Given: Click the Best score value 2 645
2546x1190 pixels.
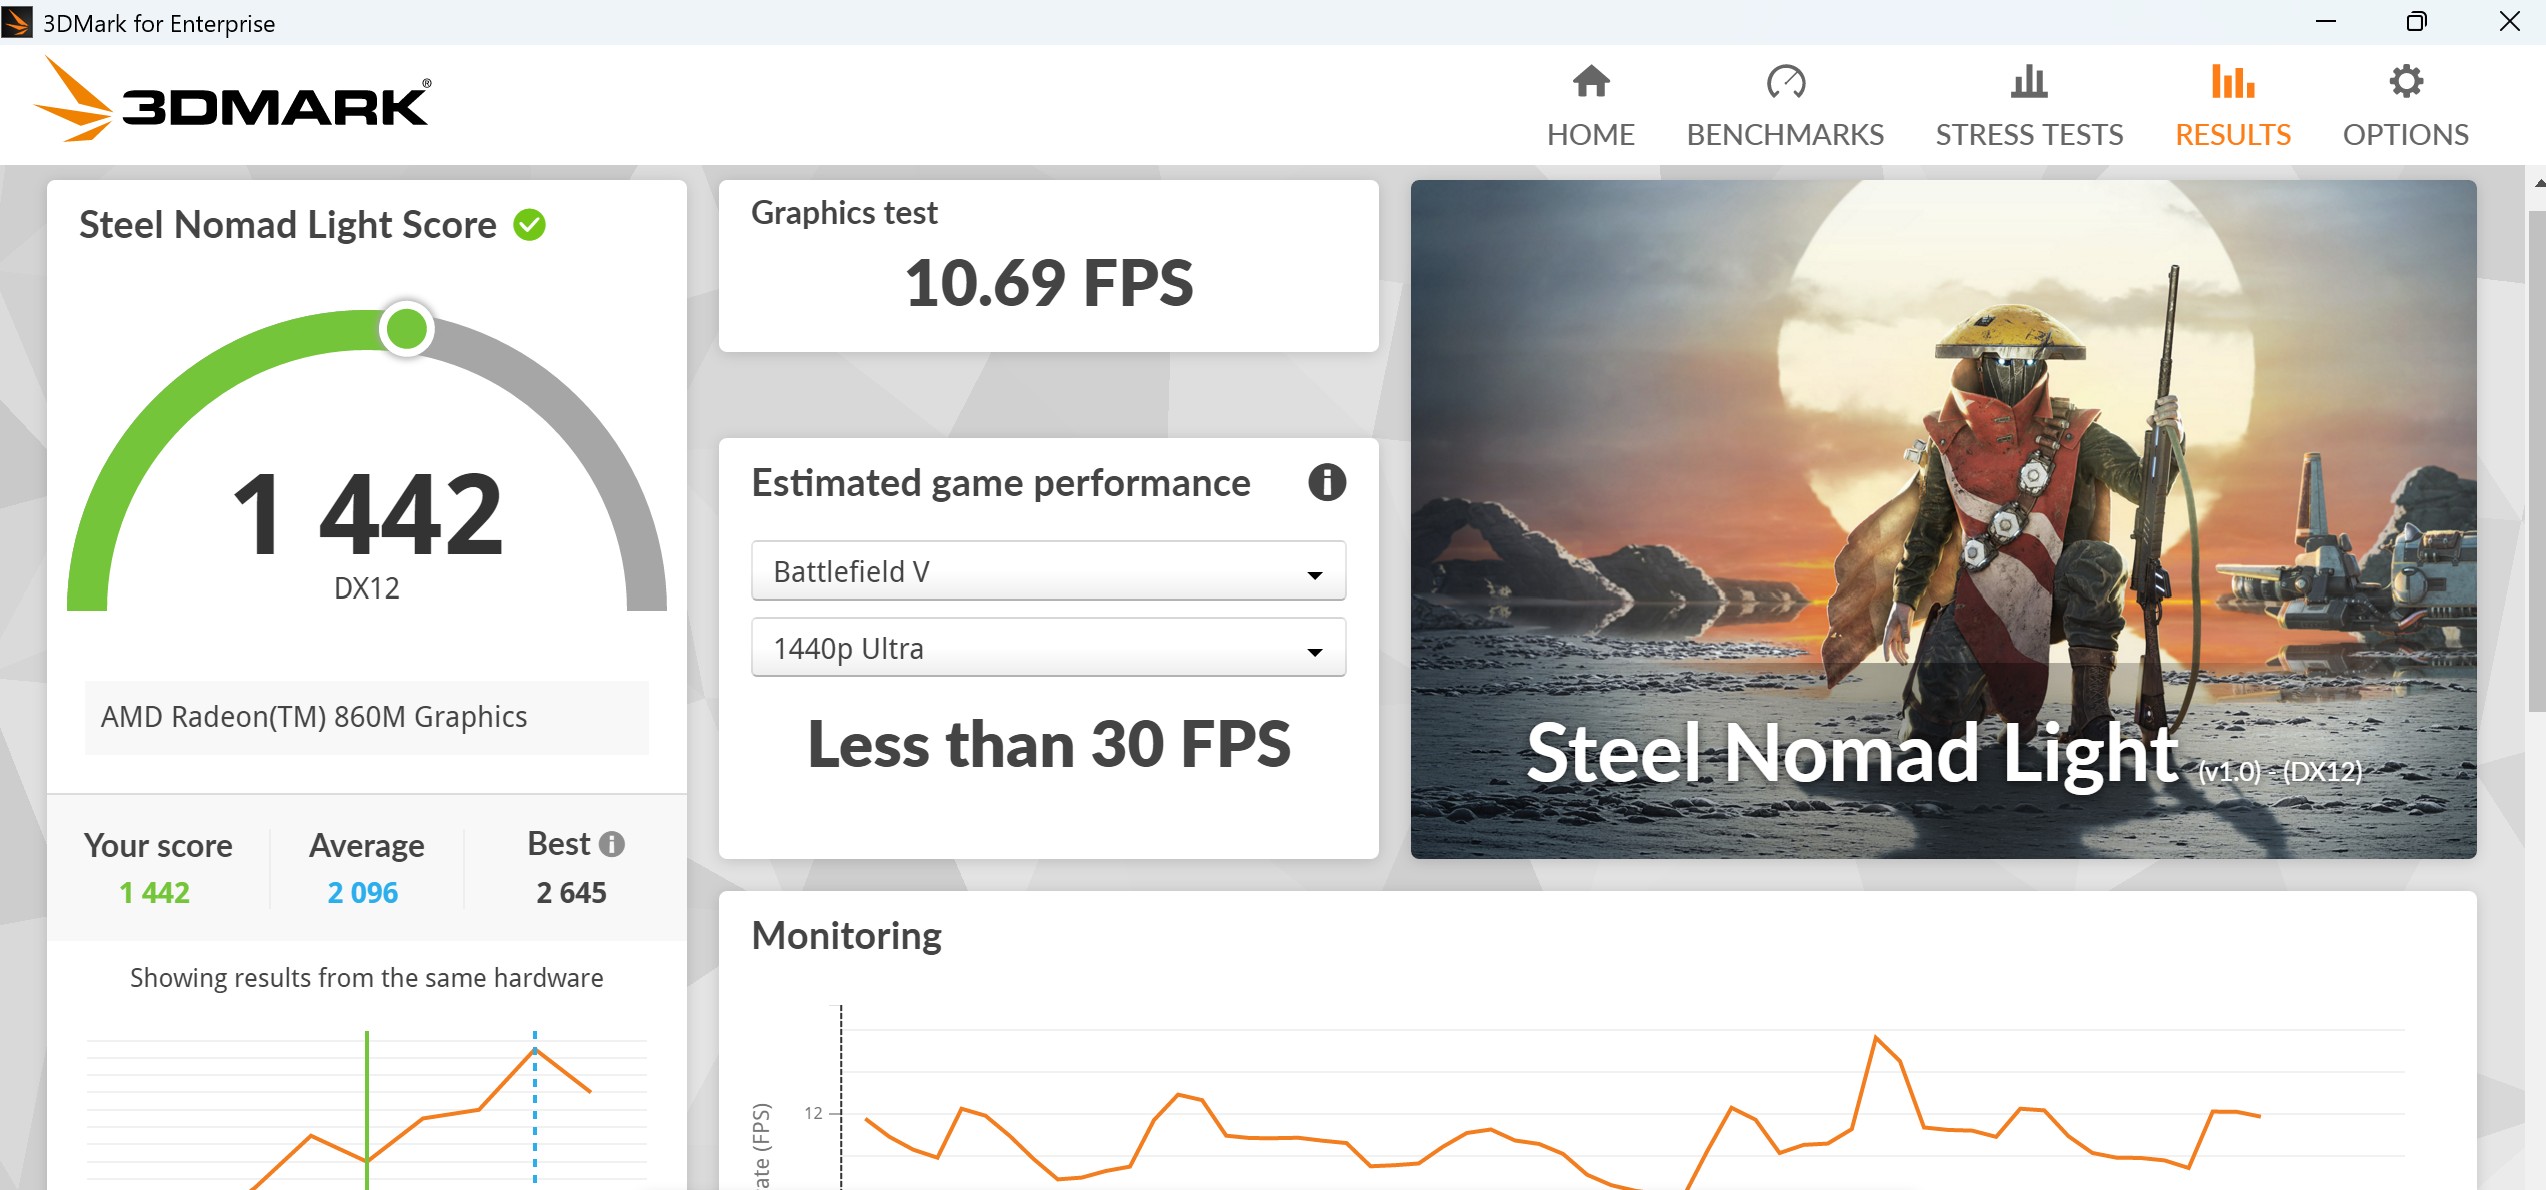Looking at the screenshot, I should click(571, 892).
